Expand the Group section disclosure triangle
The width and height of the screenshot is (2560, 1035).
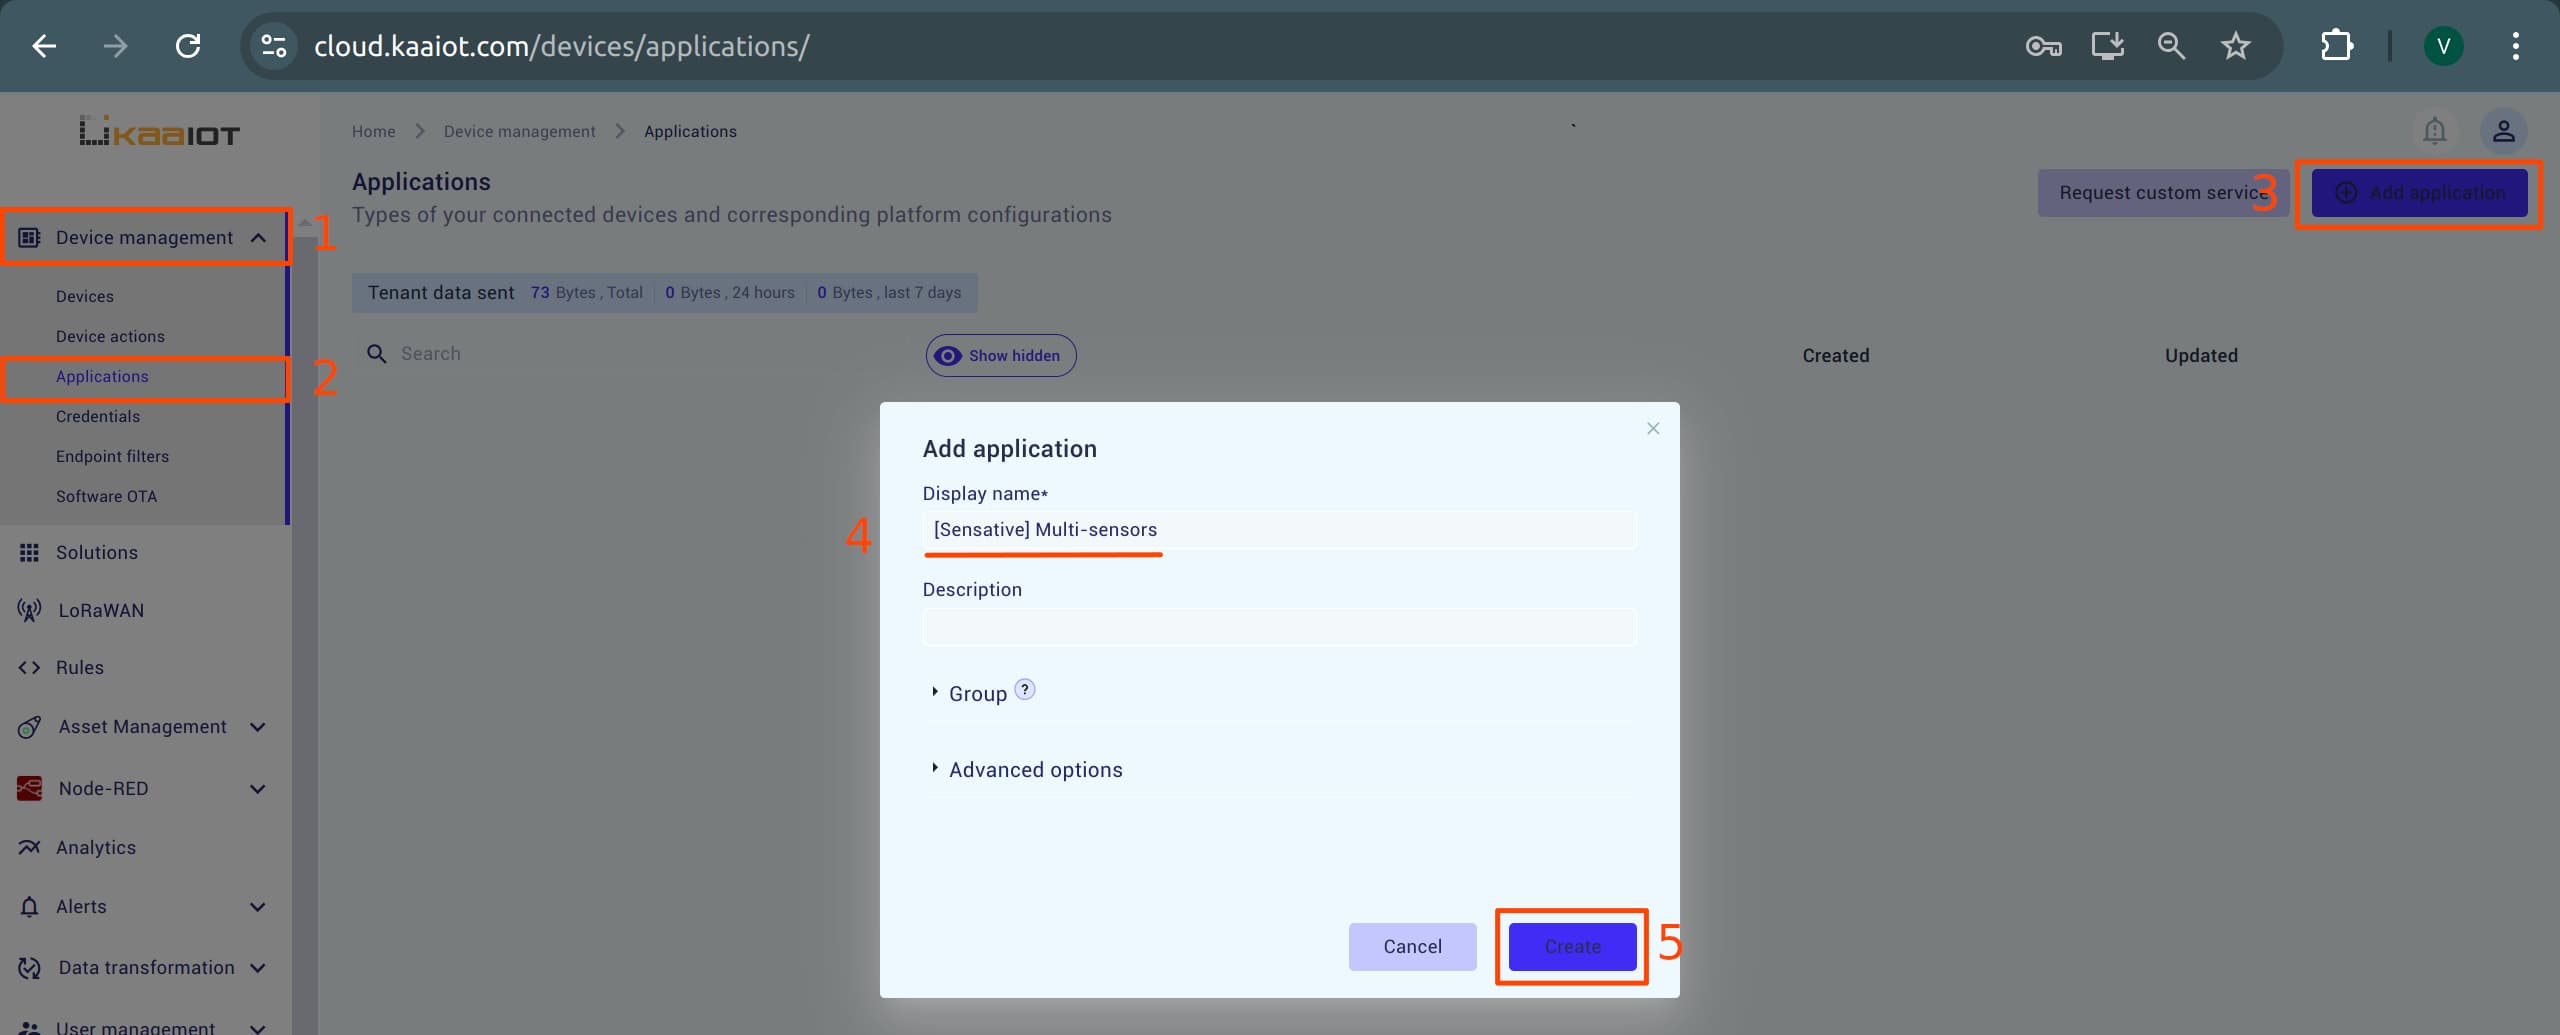coord(936,691)
